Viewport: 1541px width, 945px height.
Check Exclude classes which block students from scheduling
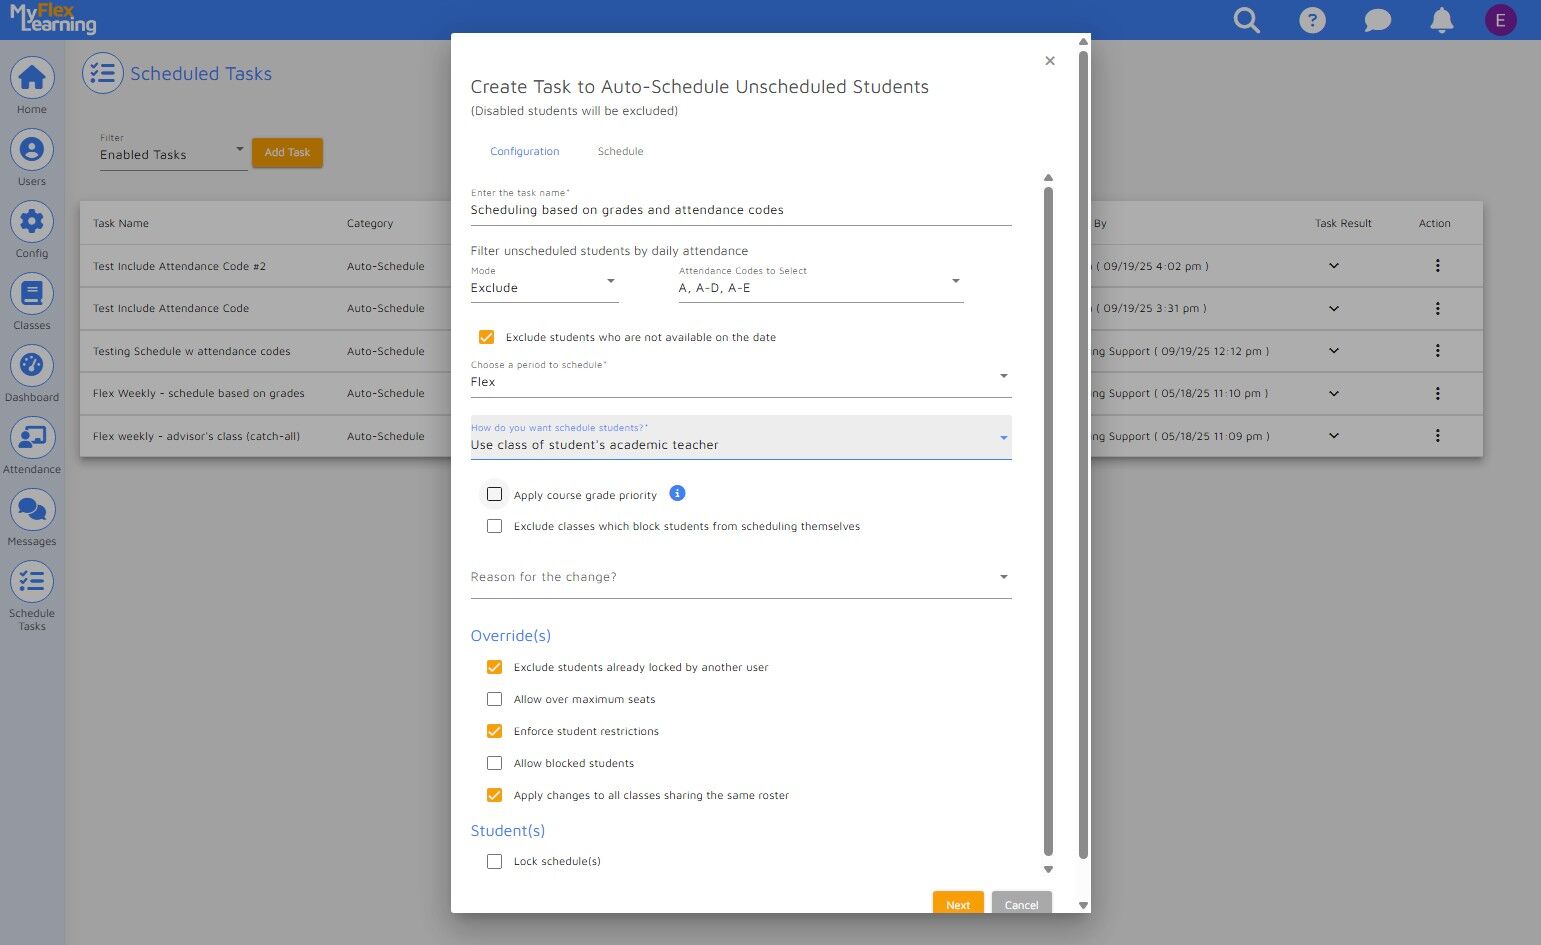494,526
